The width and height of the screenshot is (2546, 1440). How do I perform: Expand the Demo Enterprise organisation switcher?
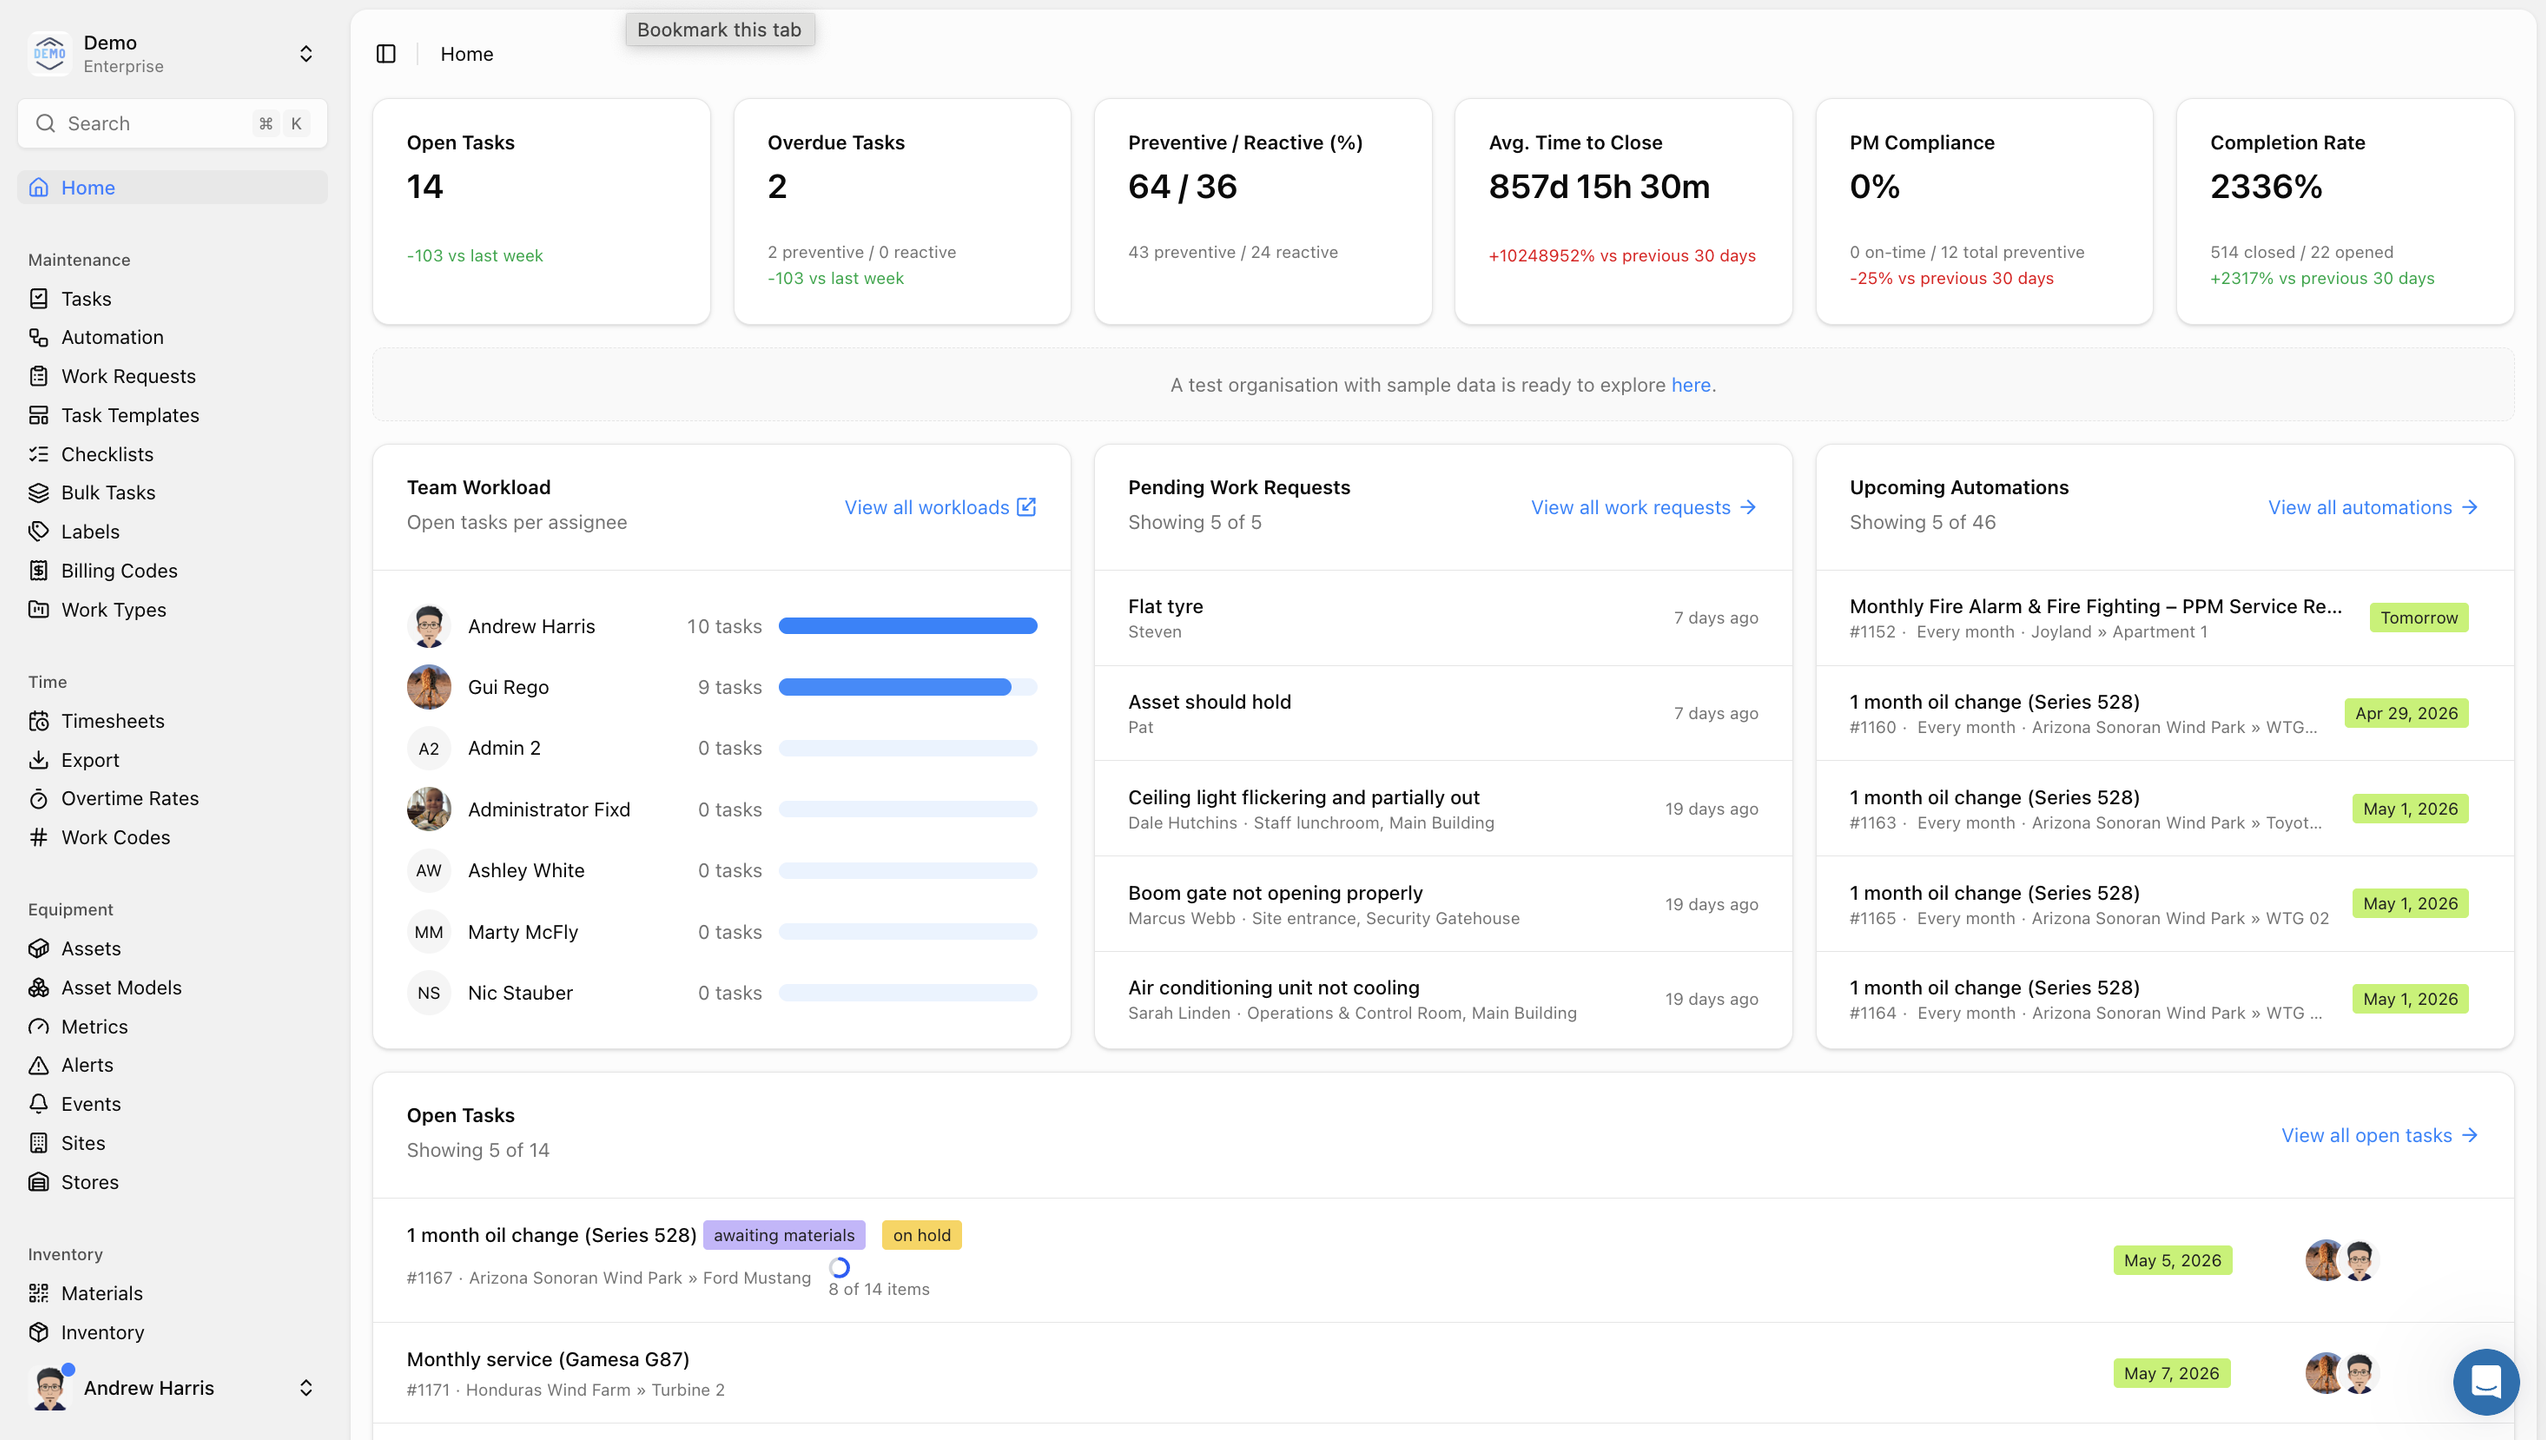(306, 54)
